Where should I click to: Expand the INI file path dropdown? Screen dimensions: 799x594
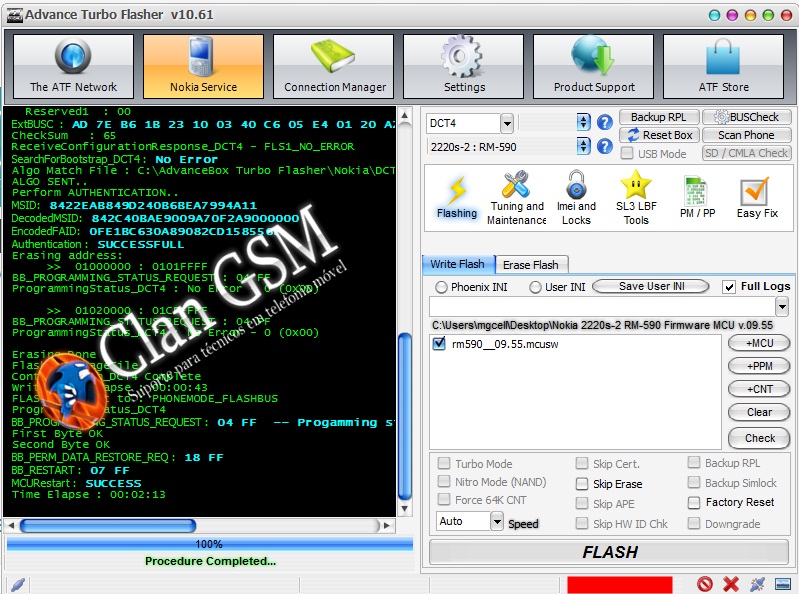[x=782, y=307]
